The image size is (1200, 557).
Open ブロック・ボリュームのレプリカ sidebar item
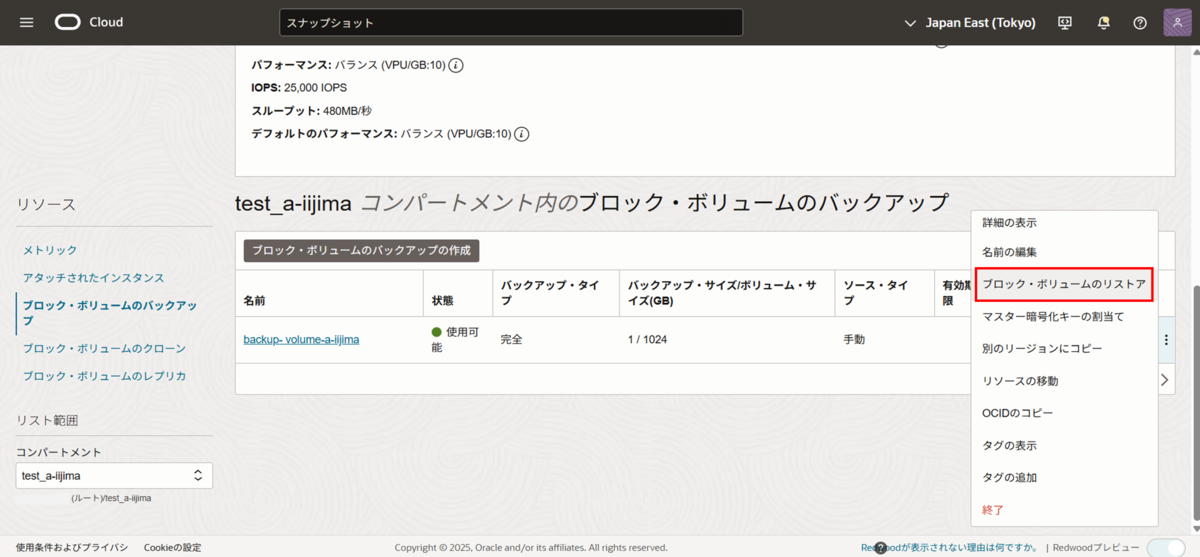pyautogui.click(x=105, y=376)
